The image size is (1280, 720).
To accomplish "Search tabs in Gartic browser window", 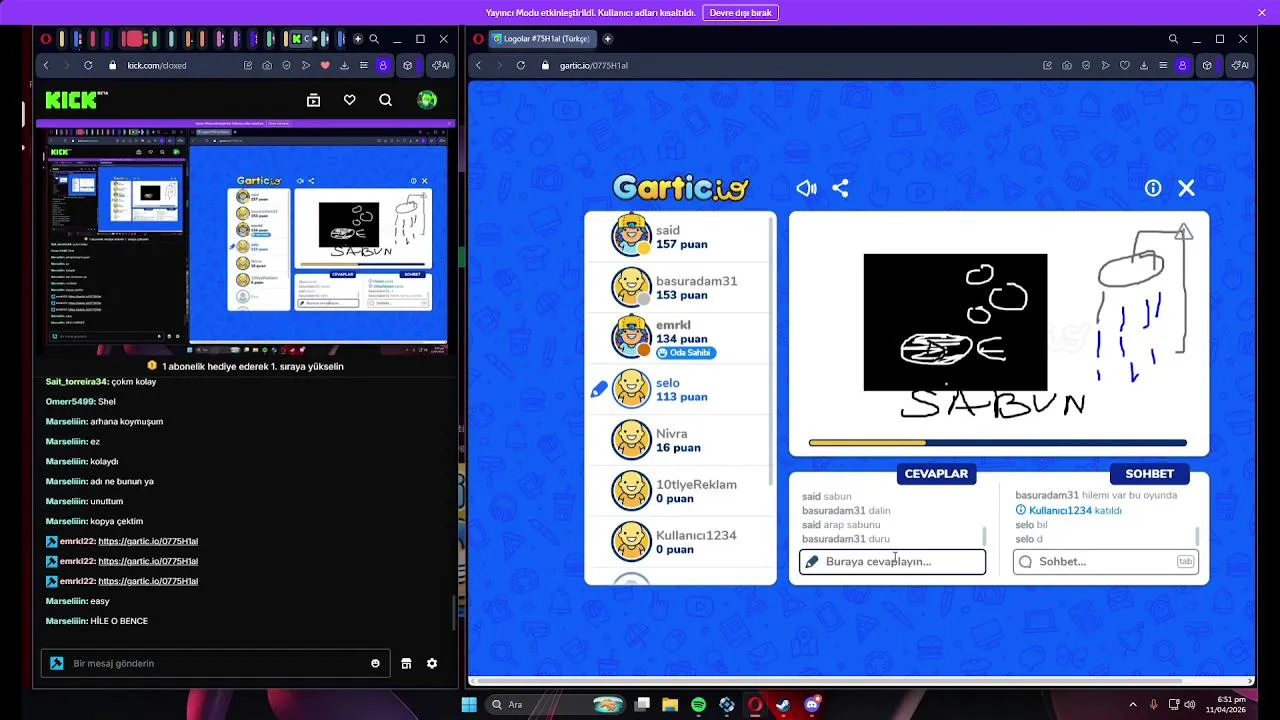I will (1173, 39).
